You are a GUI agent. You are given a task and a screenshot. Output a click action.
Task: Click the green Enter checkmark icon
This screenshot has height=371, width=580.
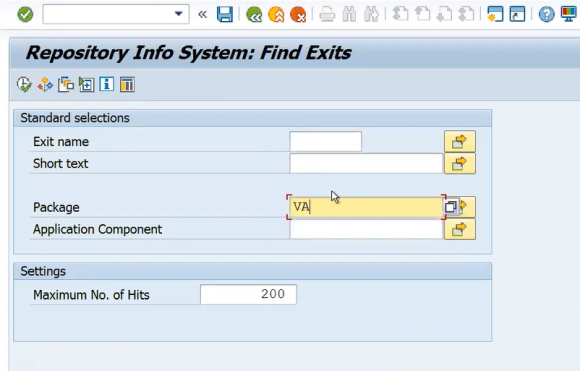pos(25,14)
